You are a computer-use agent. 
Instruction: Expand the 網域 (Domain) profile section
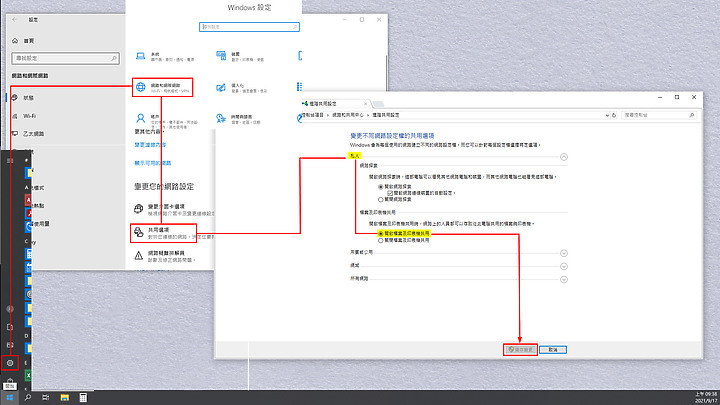(x=564, y=266)
